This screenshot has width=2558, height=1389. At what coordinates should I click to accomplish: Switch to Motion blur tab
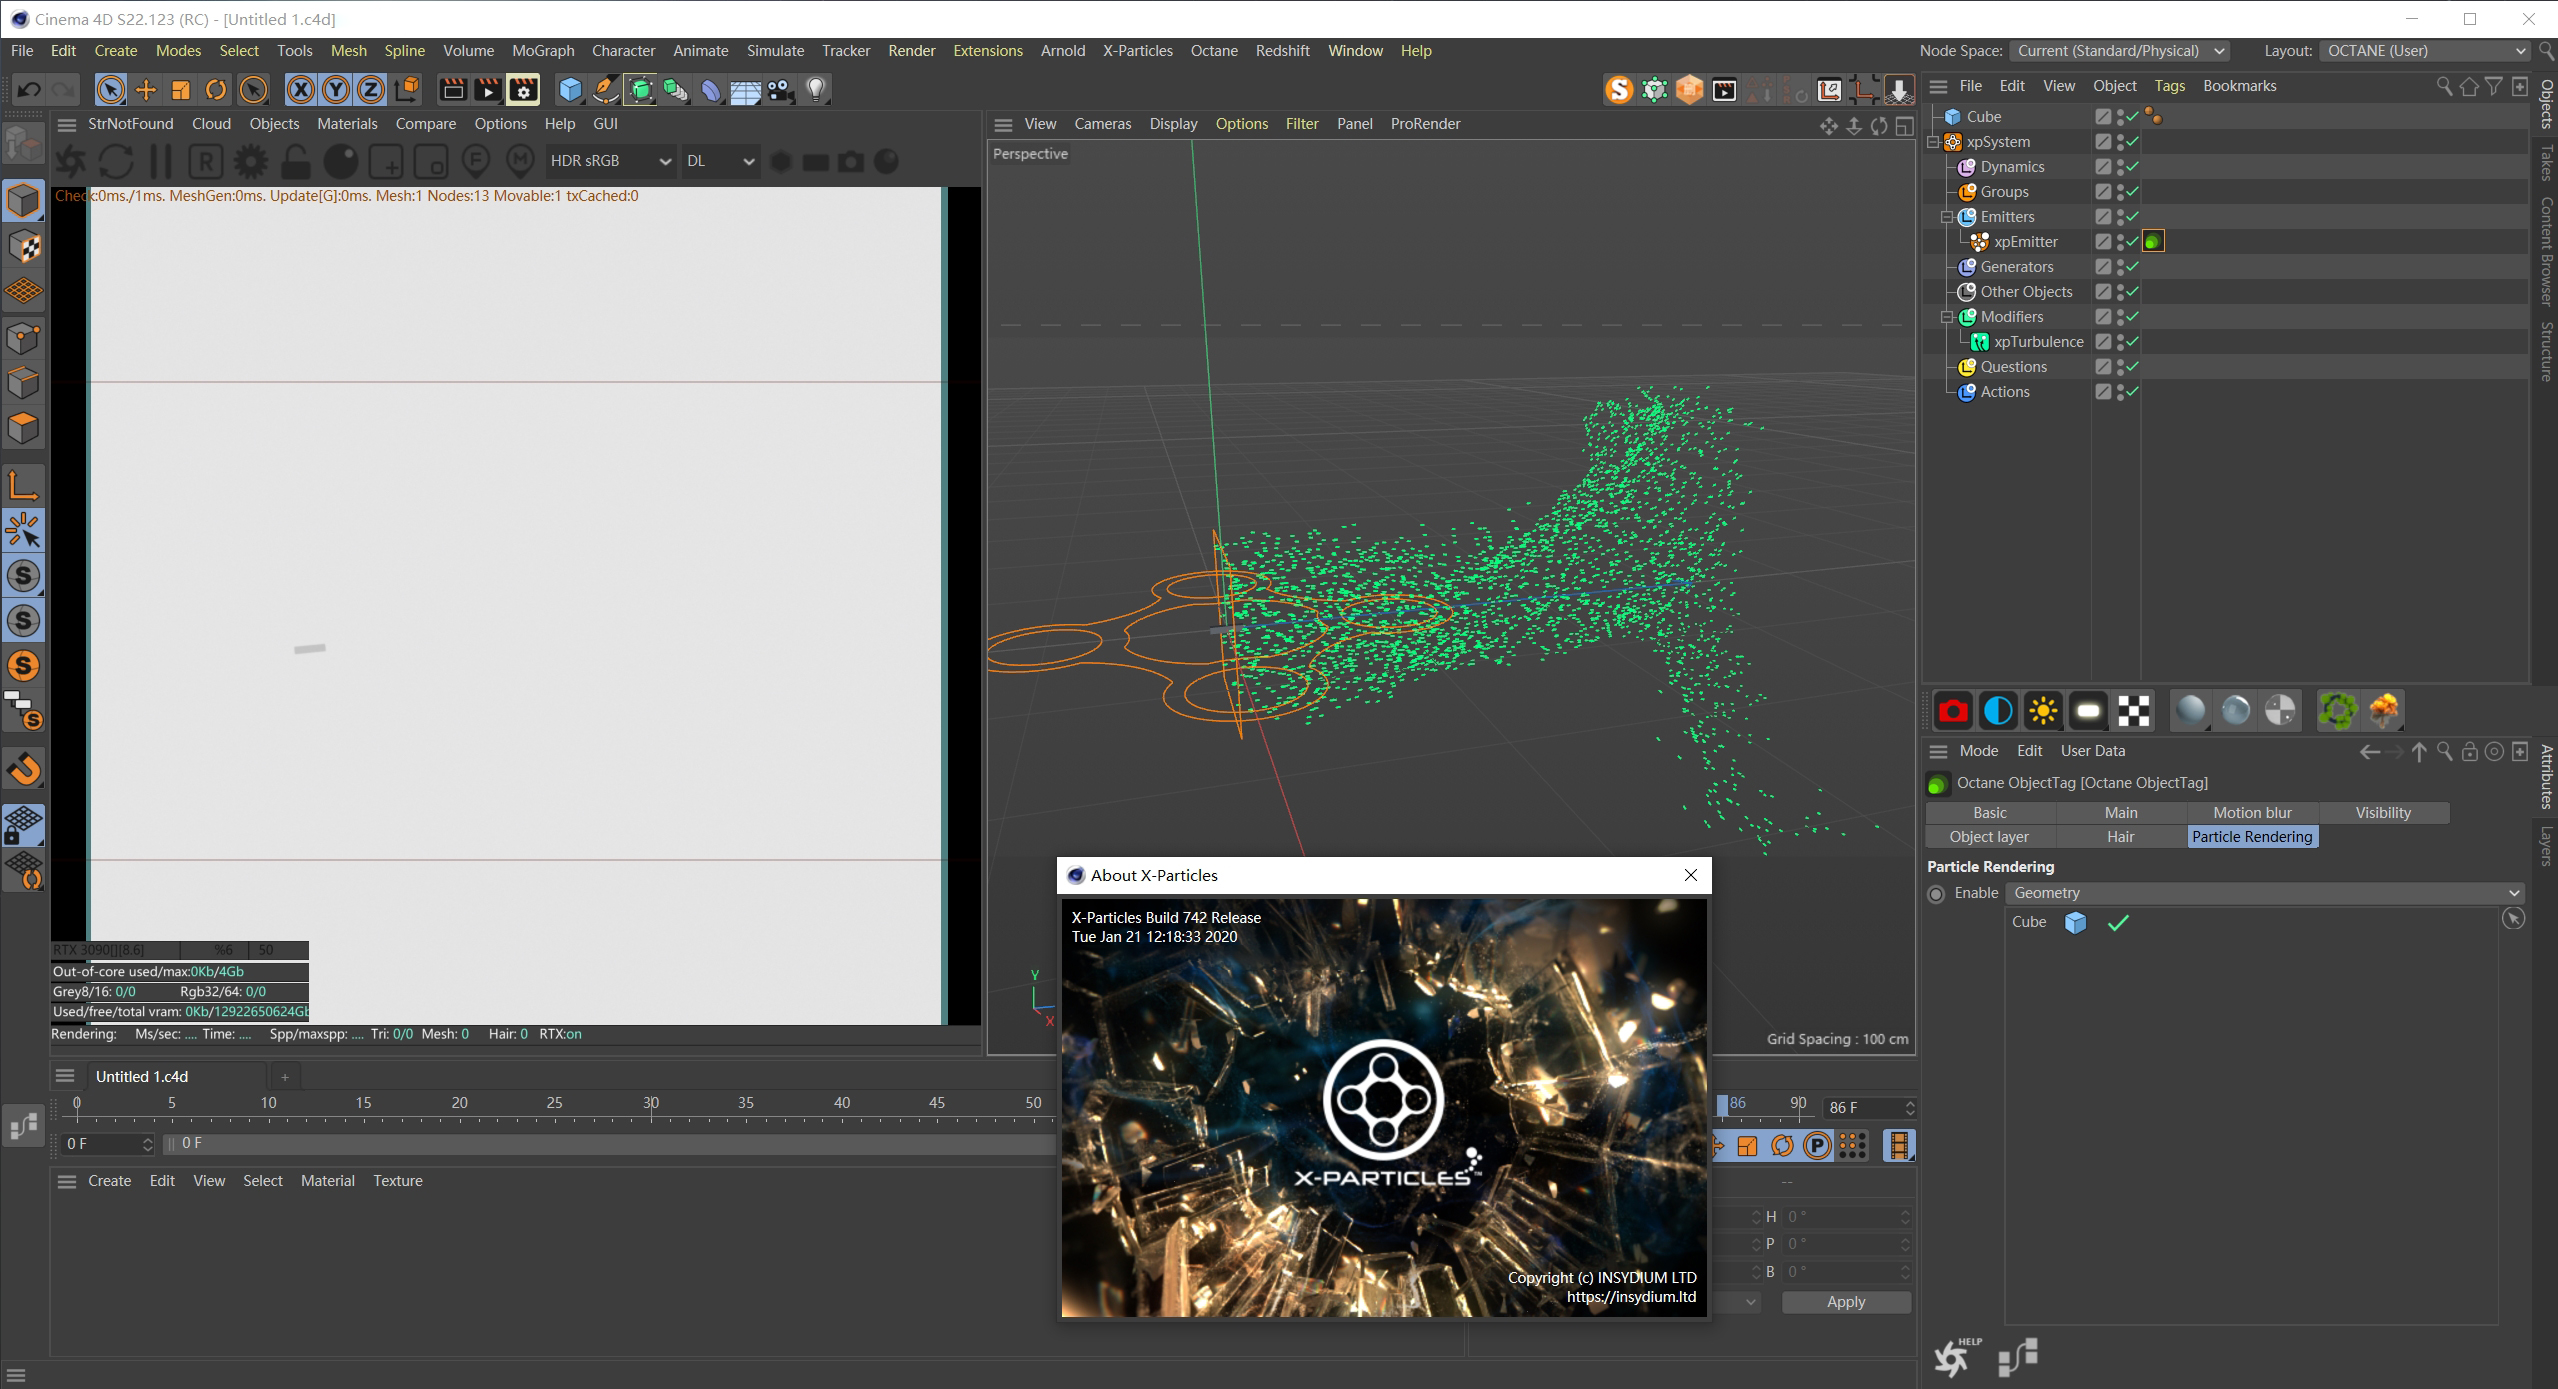2252,813
